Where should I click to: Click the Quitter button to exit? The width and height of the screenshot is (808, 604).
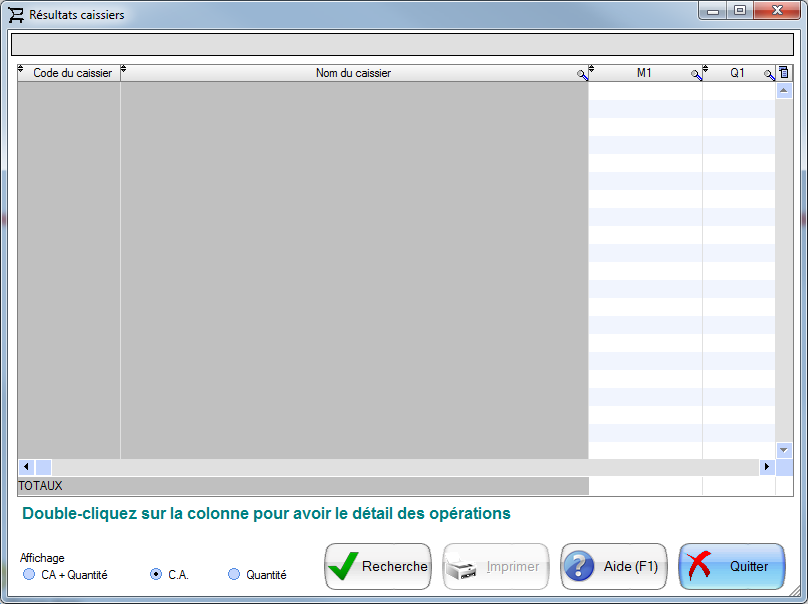pos(731,566)
